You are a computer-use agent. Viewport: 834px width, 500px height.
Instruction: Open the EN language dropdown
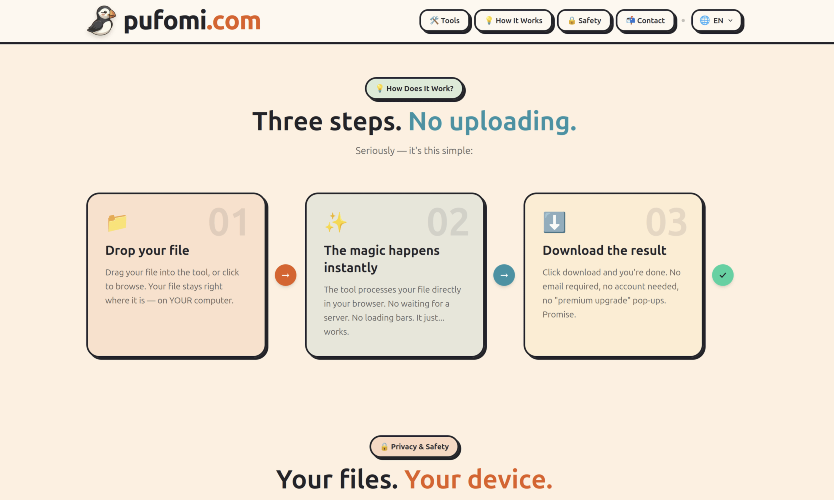click(x=716, y=21)
